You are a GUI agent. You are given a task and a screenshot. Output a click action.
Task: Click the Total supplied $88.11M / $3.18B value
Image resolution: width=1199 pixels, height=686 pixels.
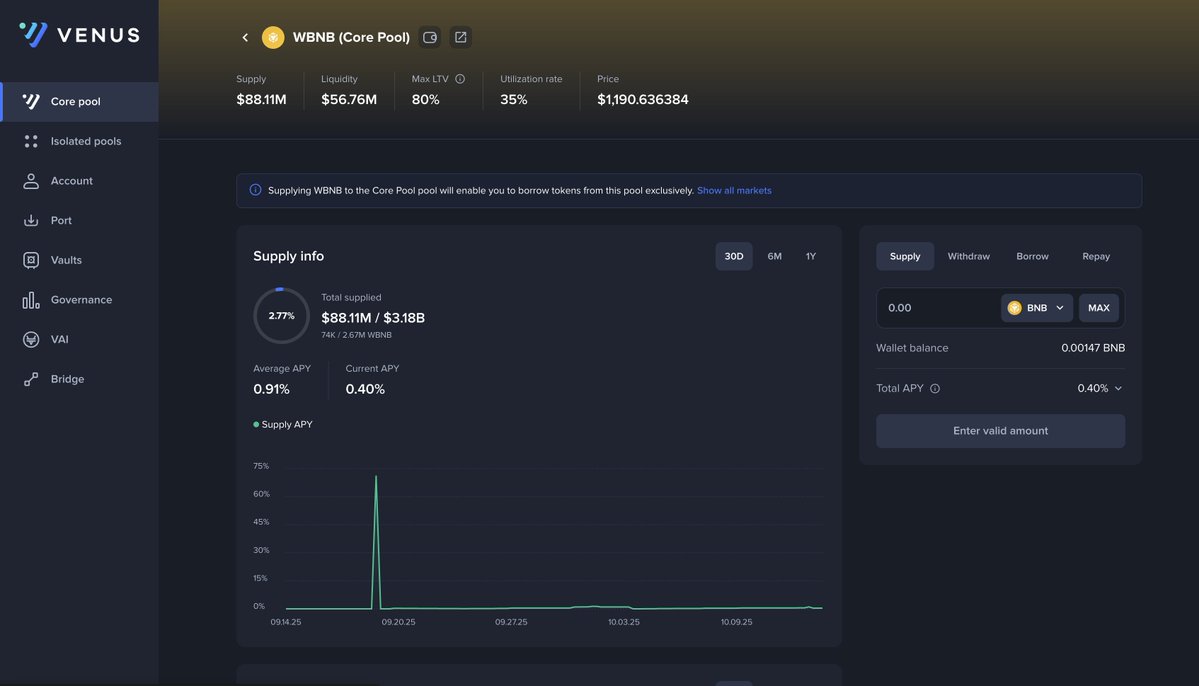pyautogui.click(x=373, y=317)
